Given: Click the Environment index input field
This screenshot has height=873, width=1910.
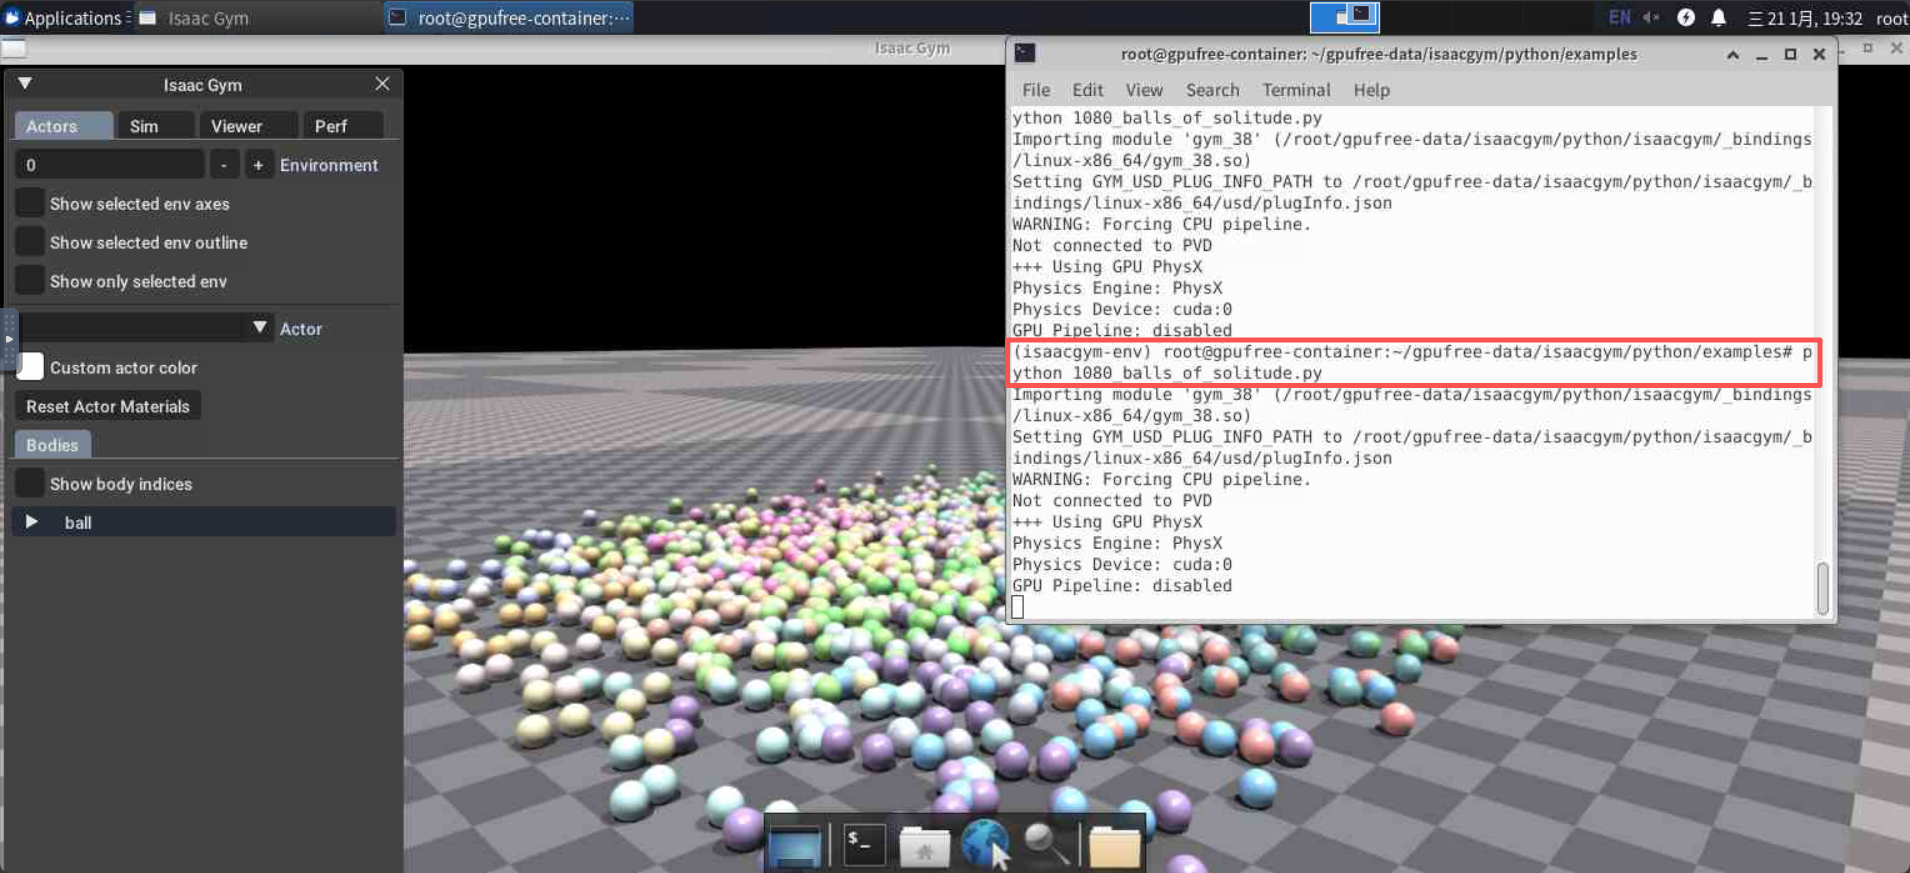Looking at the screenshot, I should (x=110, y=165).
